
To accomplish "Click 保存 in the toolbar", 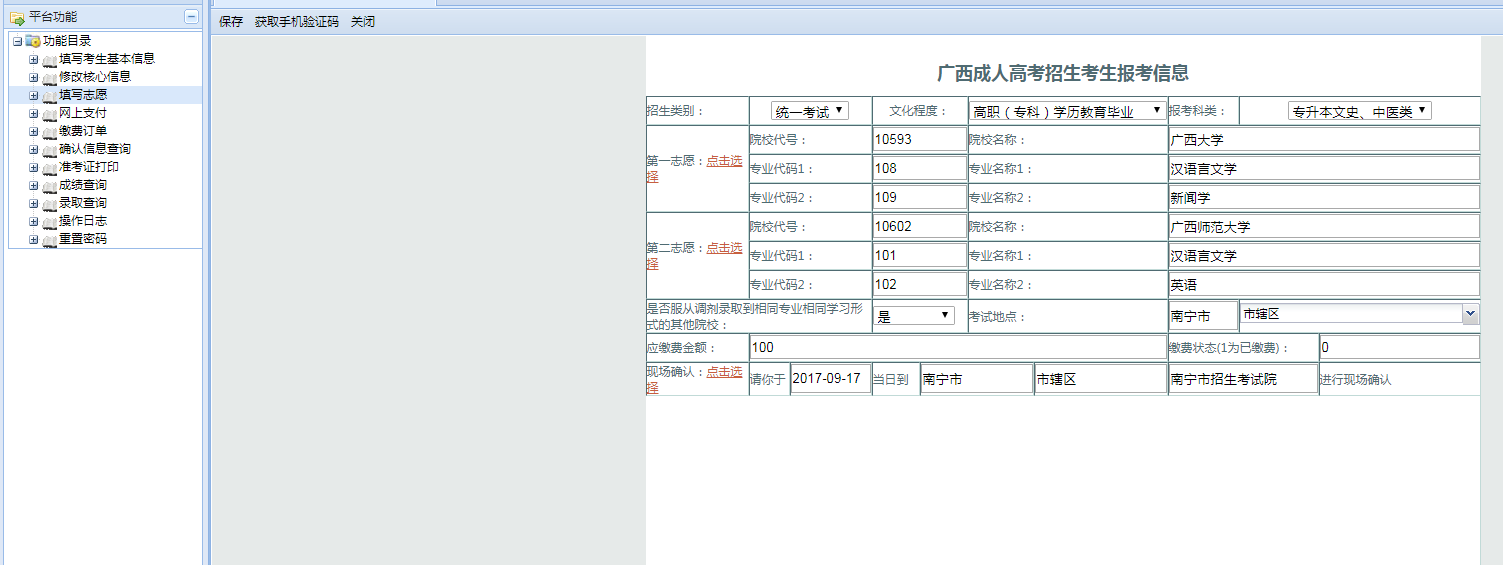I will pos(231,21).
